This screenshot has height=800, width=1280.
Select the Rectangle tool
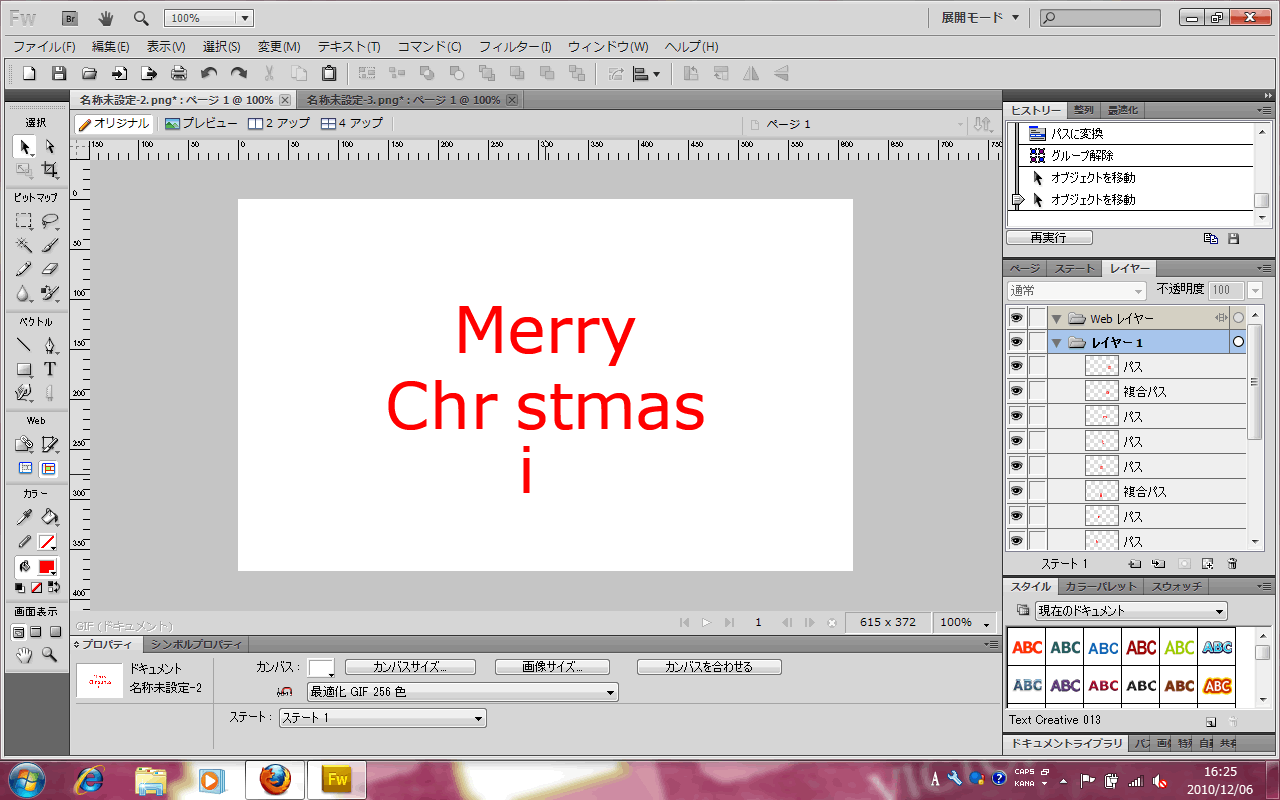click(24, 369)
